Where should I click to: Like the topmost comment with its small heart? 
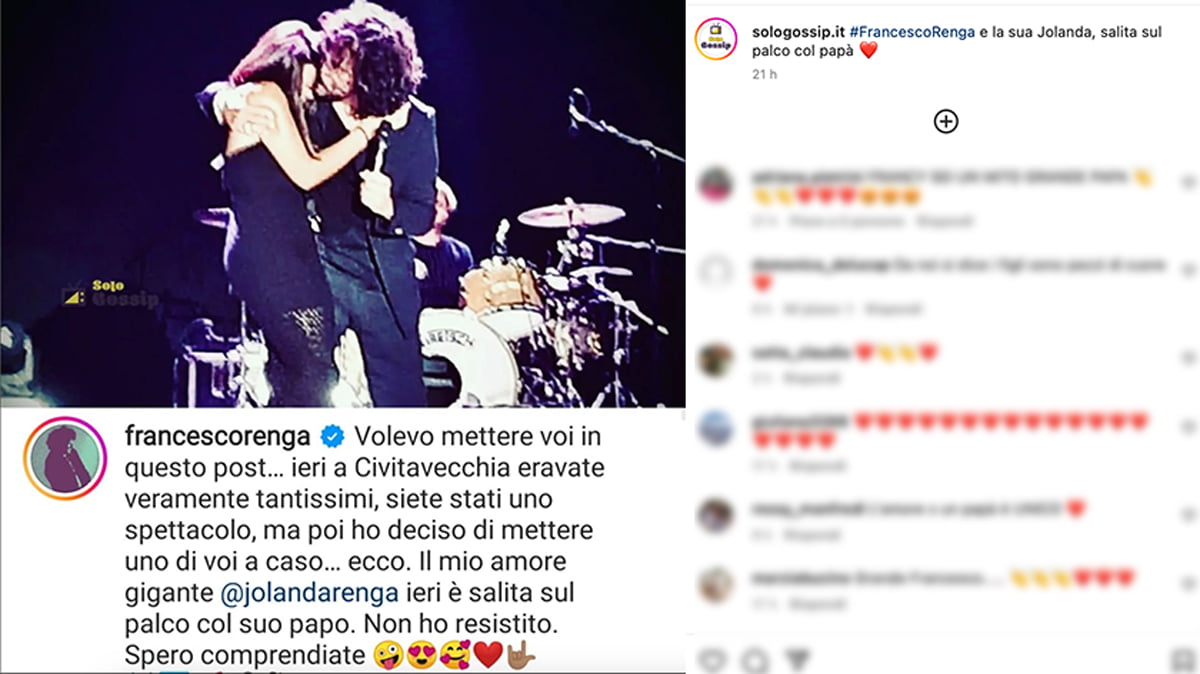(1187, 183)
